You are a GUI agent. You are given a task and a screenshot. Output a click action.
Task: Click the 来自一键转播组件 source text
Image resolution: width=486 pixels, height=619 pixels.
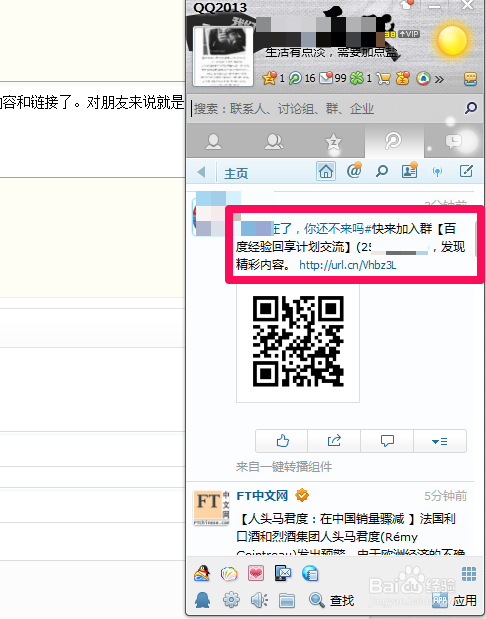click(284, 467)
